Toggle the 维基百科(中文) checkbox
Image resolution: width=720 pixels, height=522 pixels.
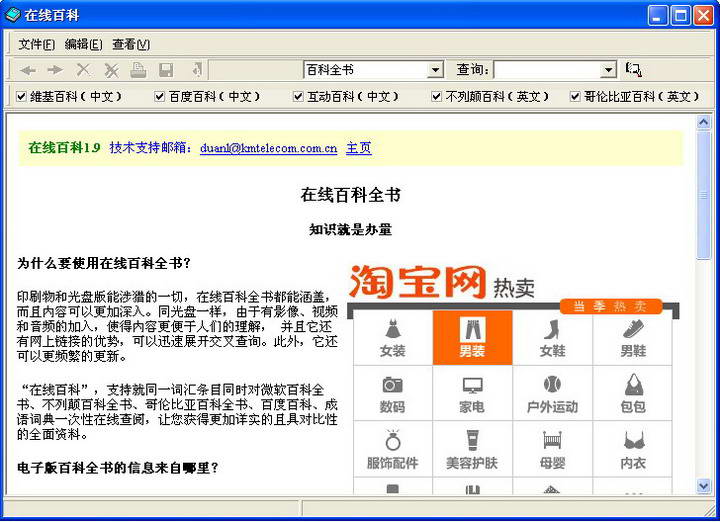[x=22, y=97]
